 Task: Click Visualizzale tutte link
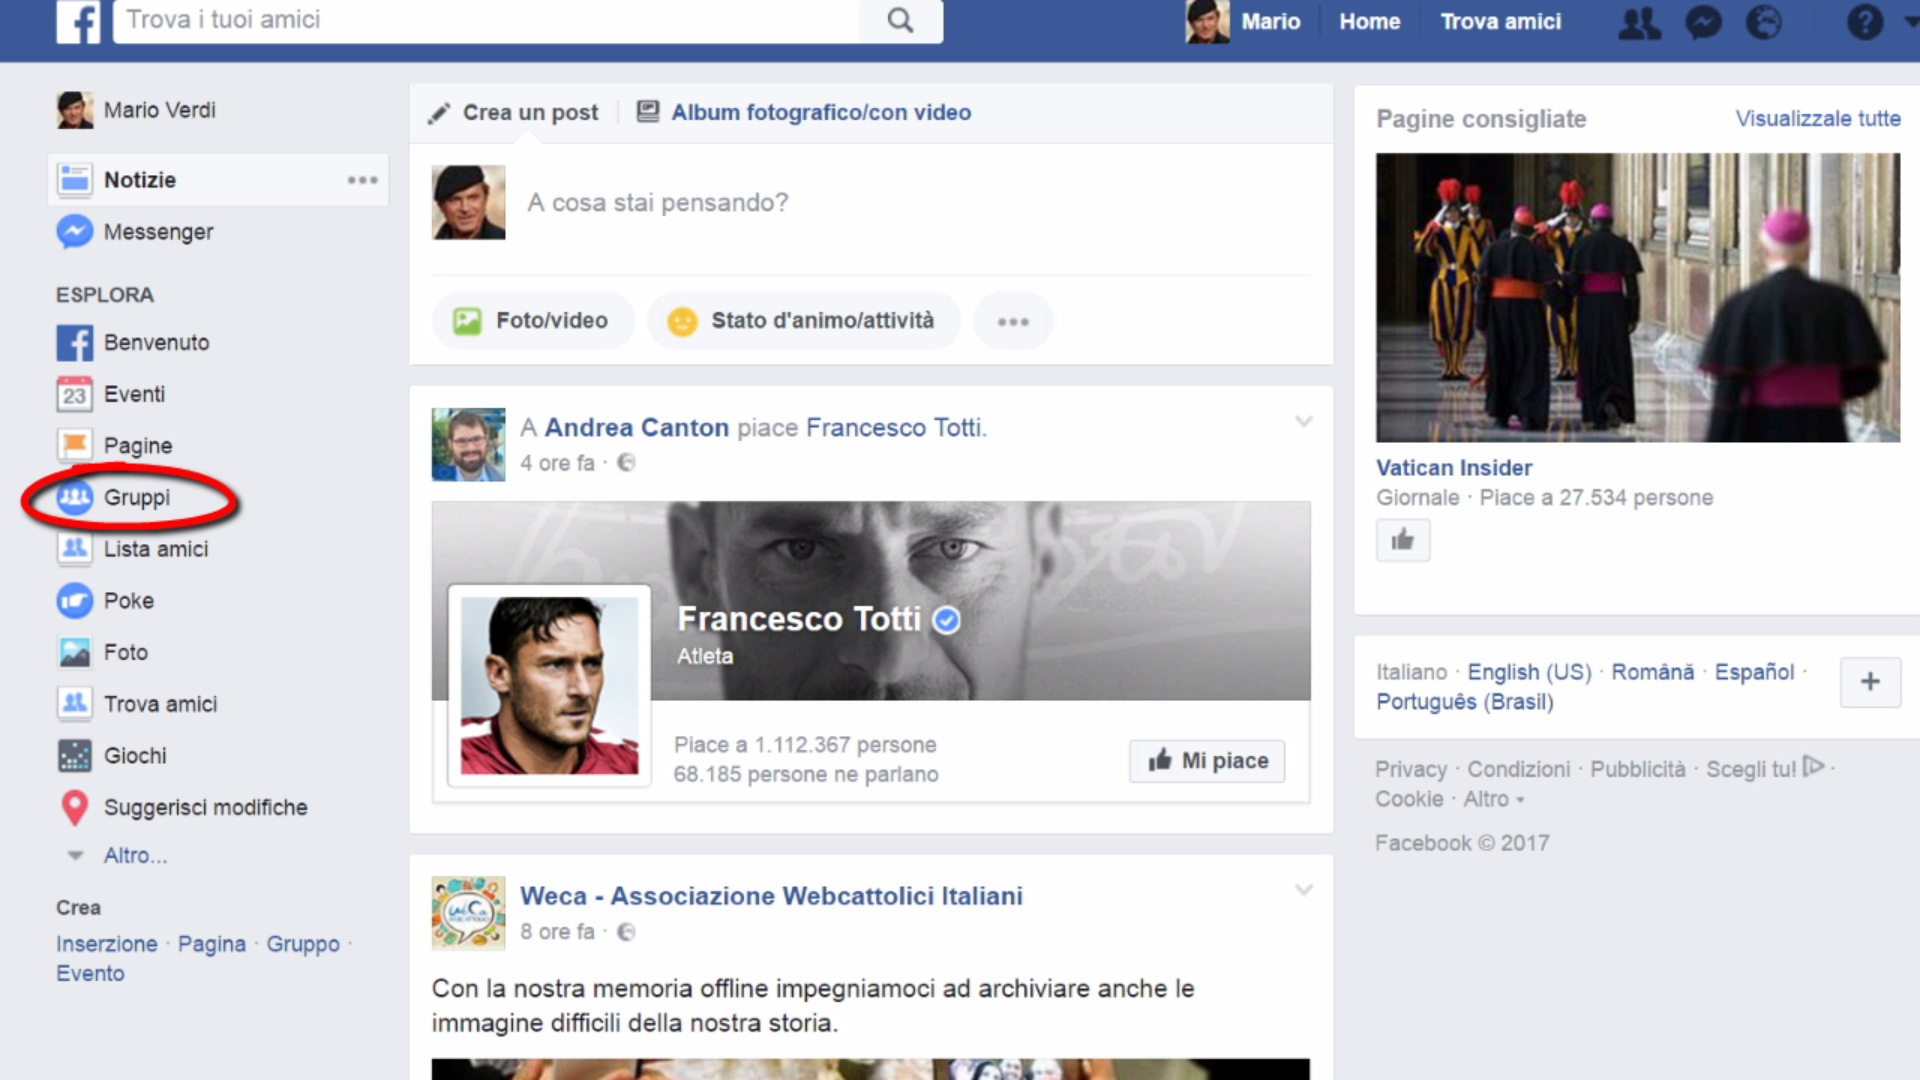pyautogui.click(x=1817, y=119)
